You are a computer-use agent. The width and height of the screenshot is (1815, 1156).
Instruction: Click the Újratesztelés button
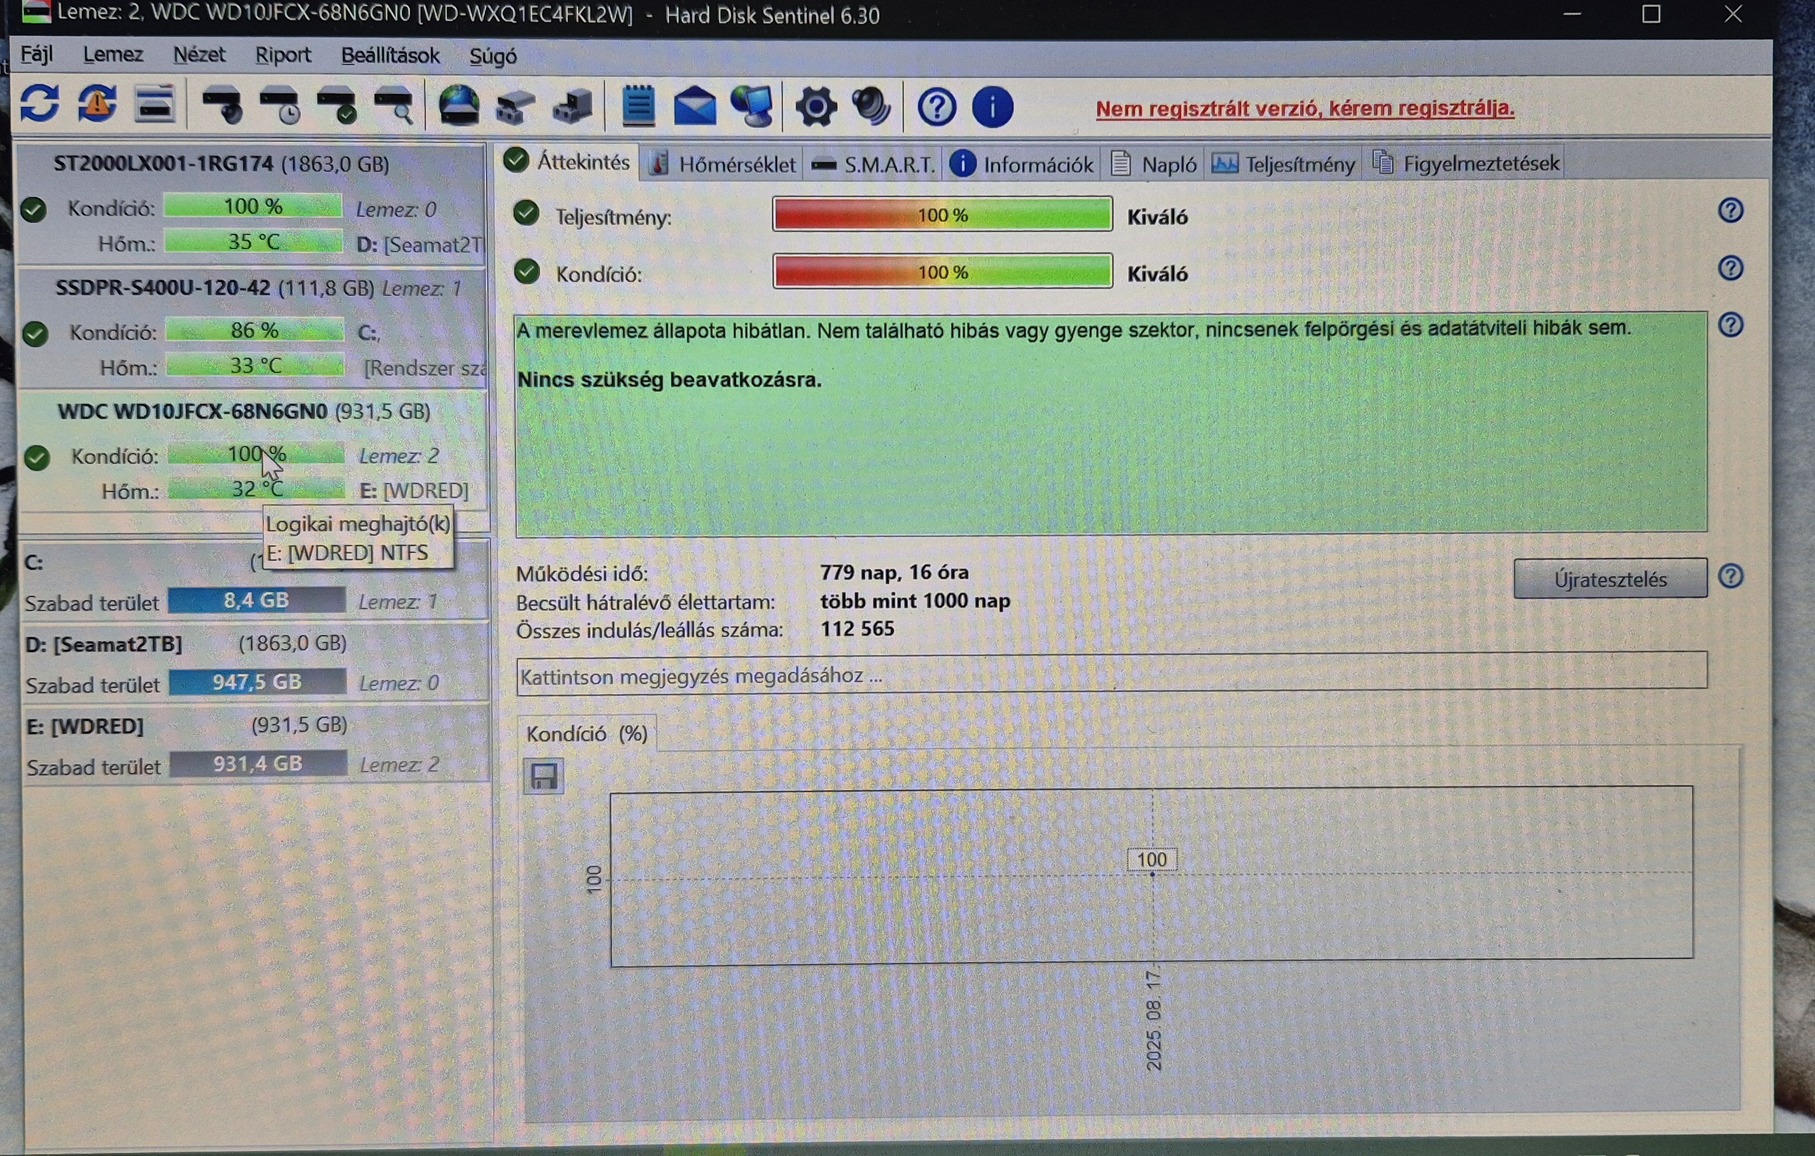1610,579
